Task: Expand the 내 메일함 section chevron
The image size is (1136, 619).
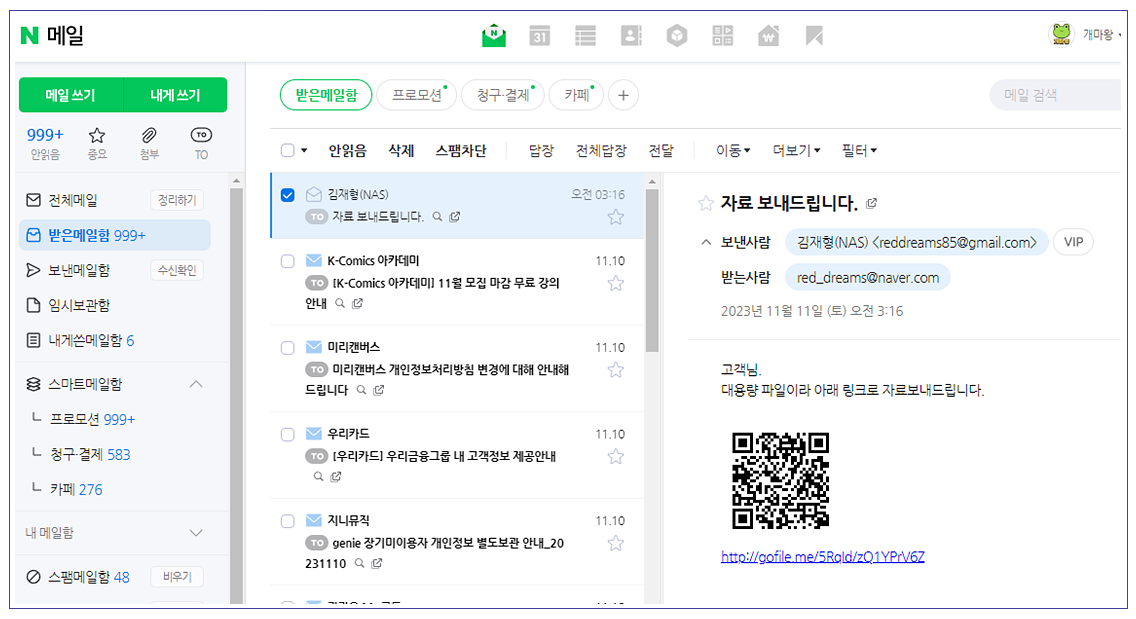Action: point(196,533)
